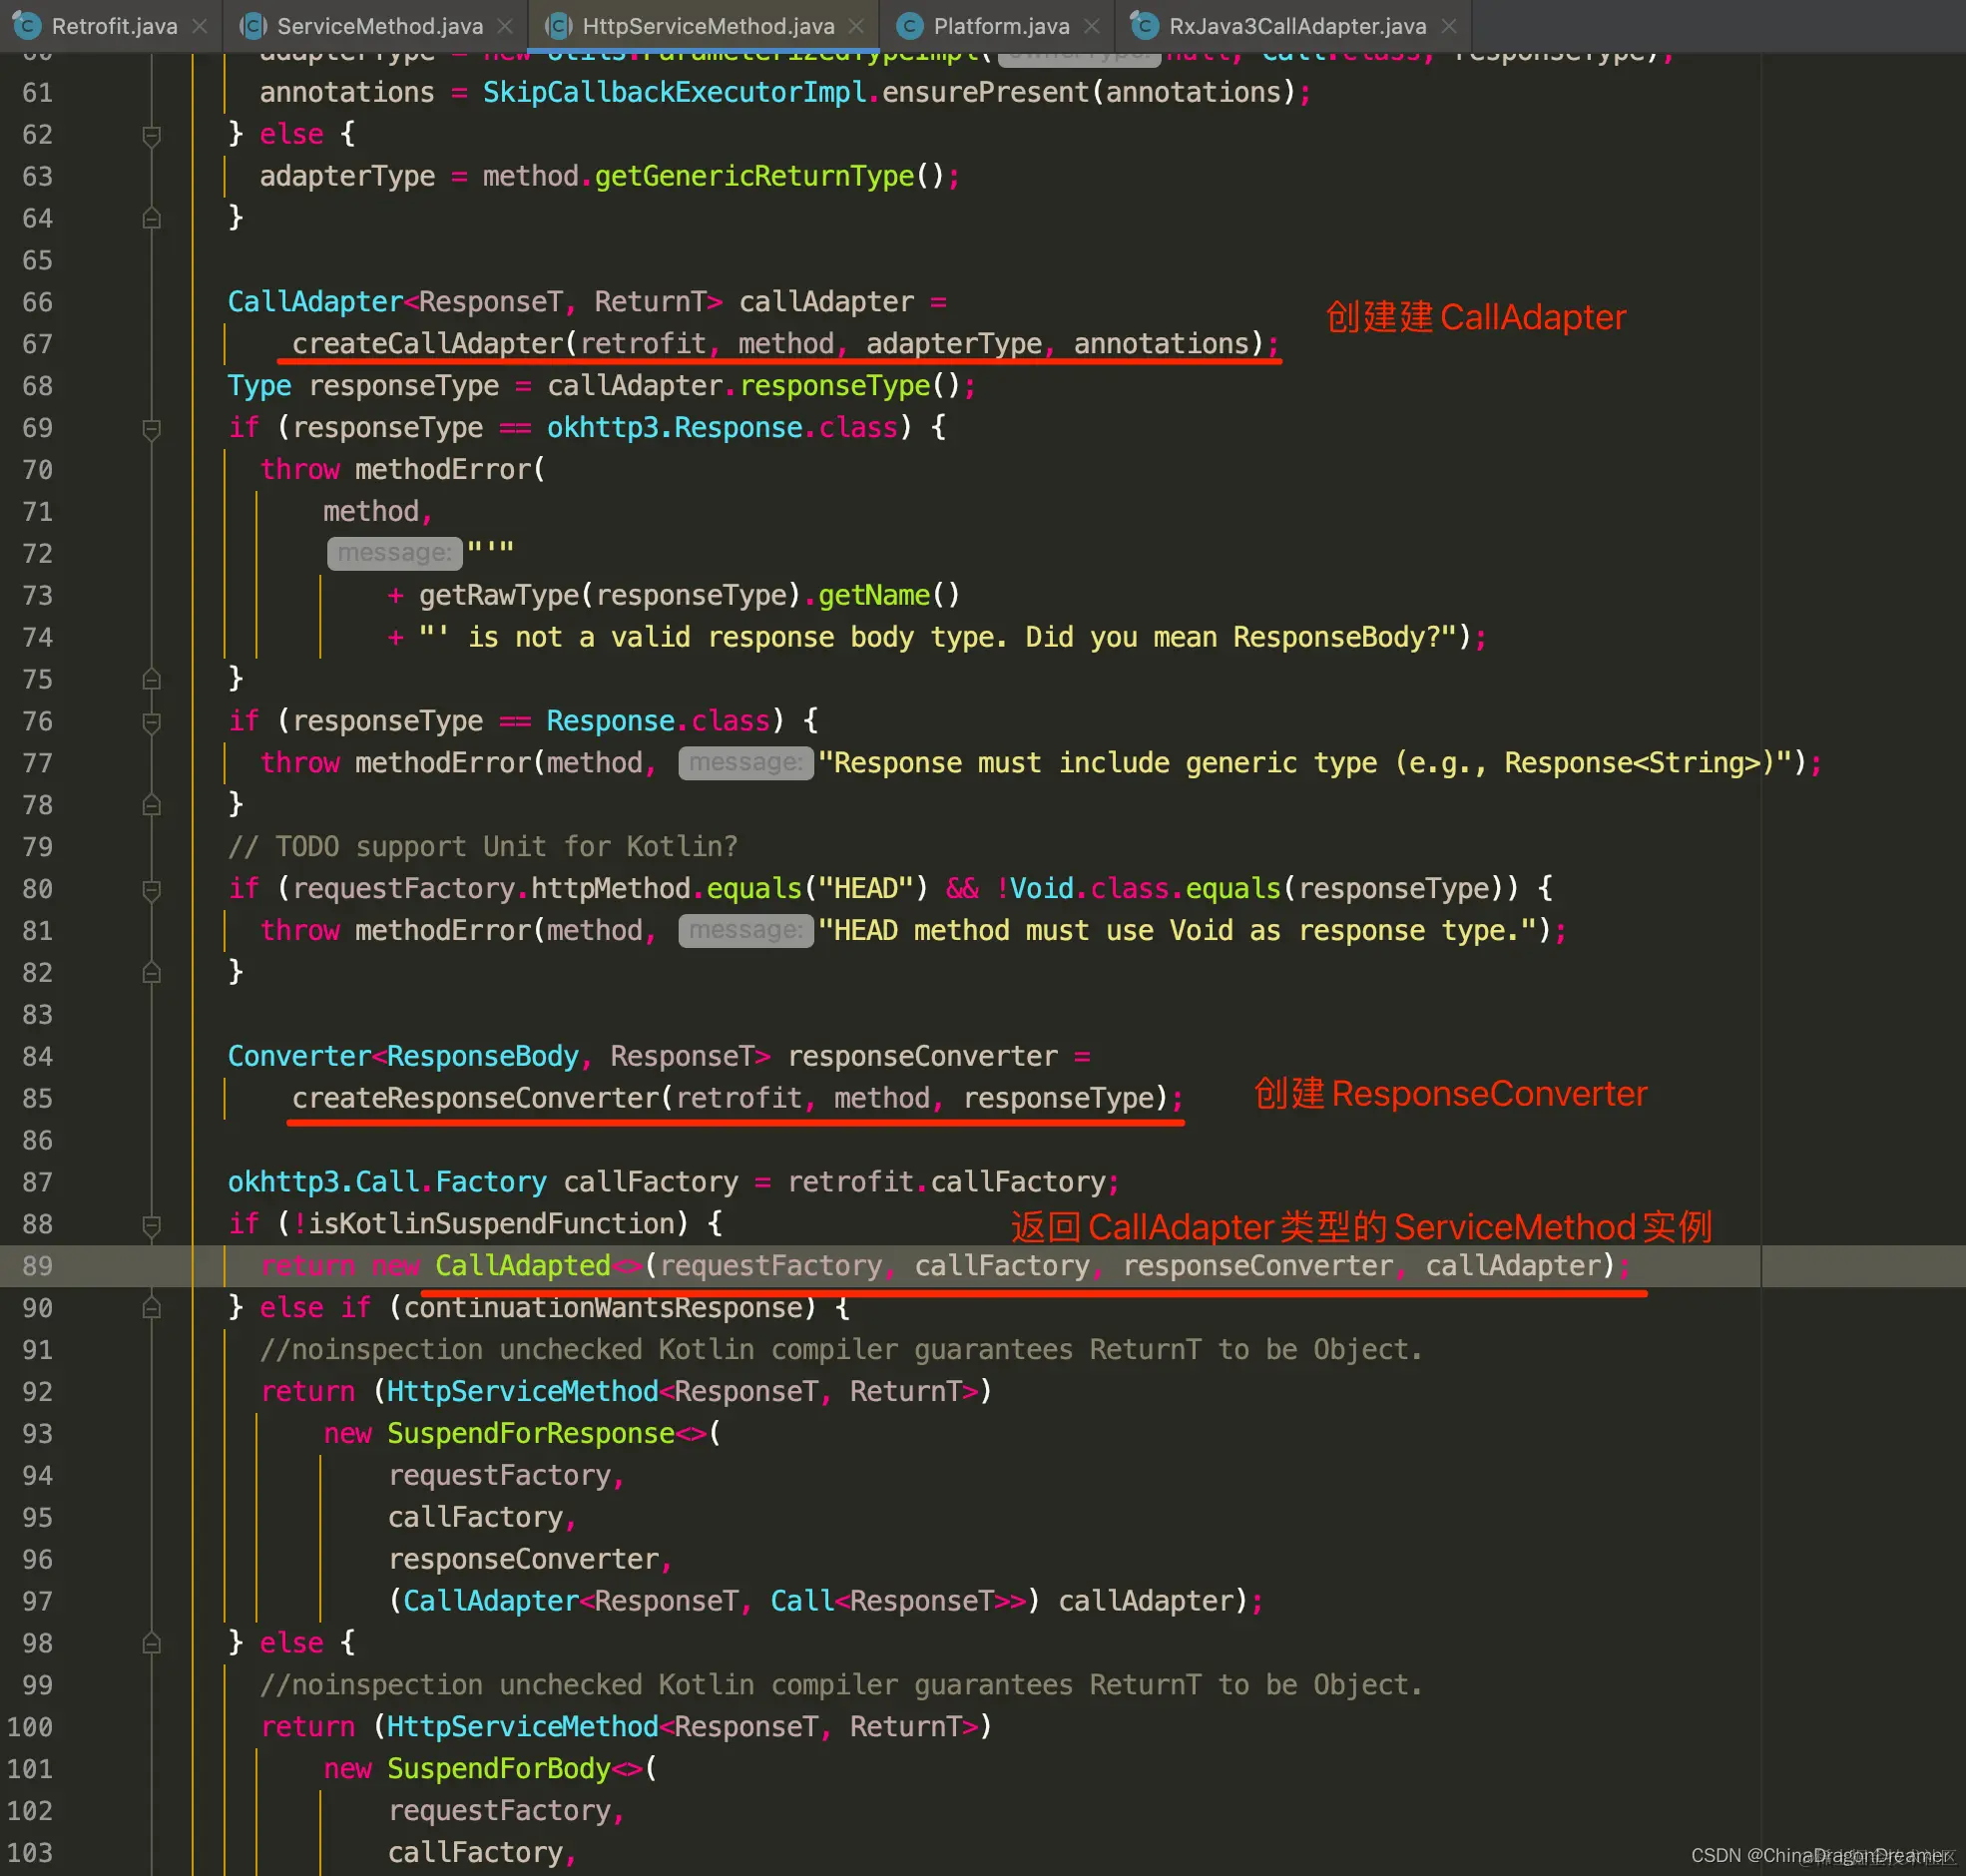Switch to the Platform.java tab
Viewport: 1966px width, 1876px height.
pos(1000,26)
